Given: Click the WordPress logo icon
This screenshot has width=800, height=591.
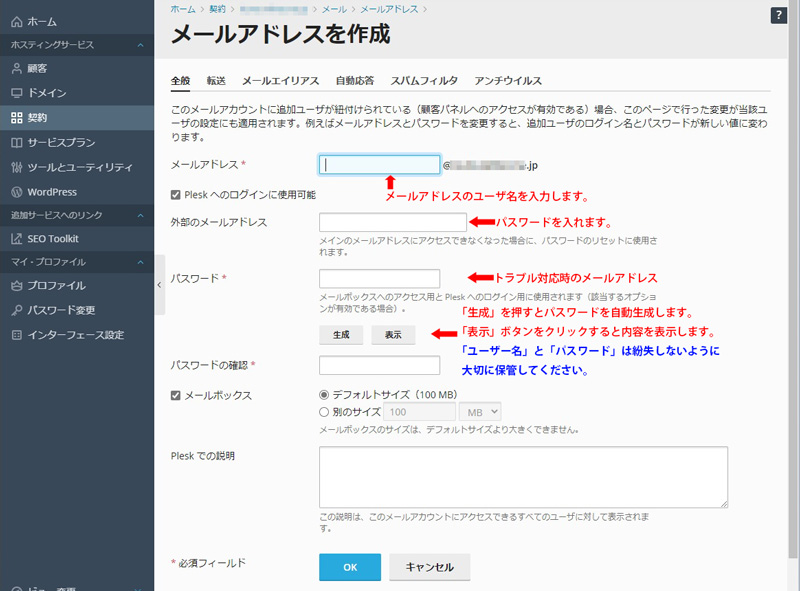Looking at the screenshot, I should [x=16, y=192].
